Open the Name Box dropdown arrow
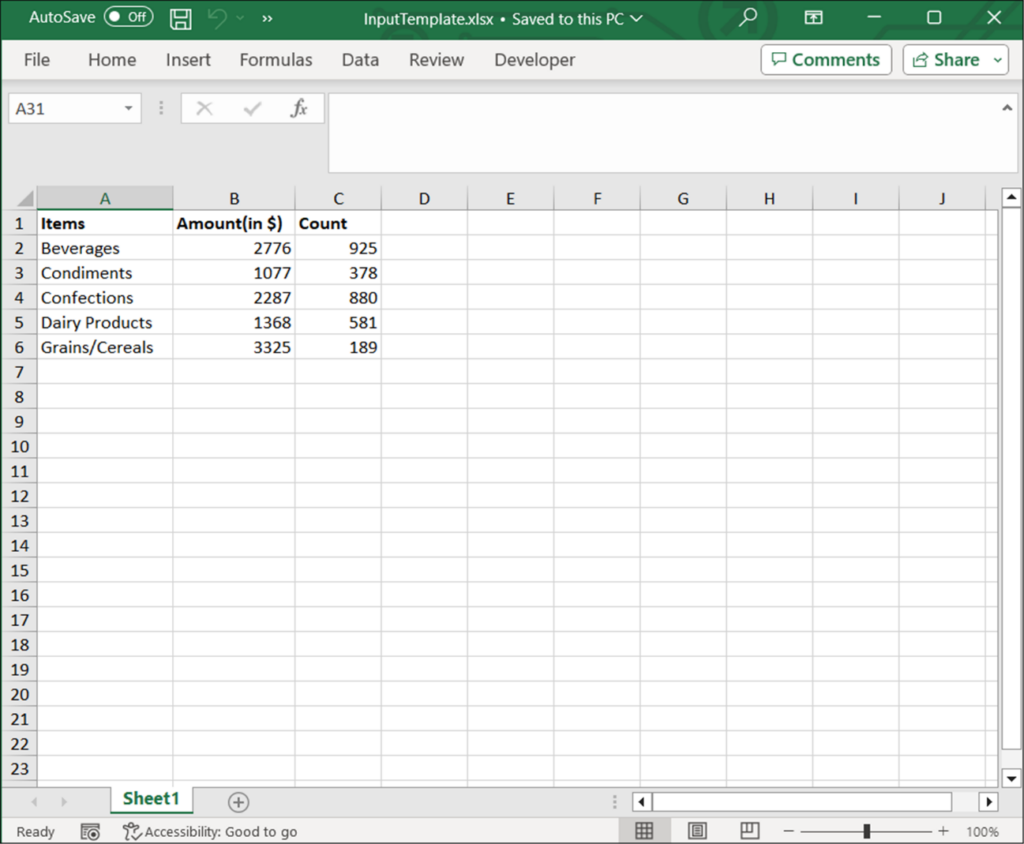The height and width of the screenshot is (844, 1024). point(127,108)
